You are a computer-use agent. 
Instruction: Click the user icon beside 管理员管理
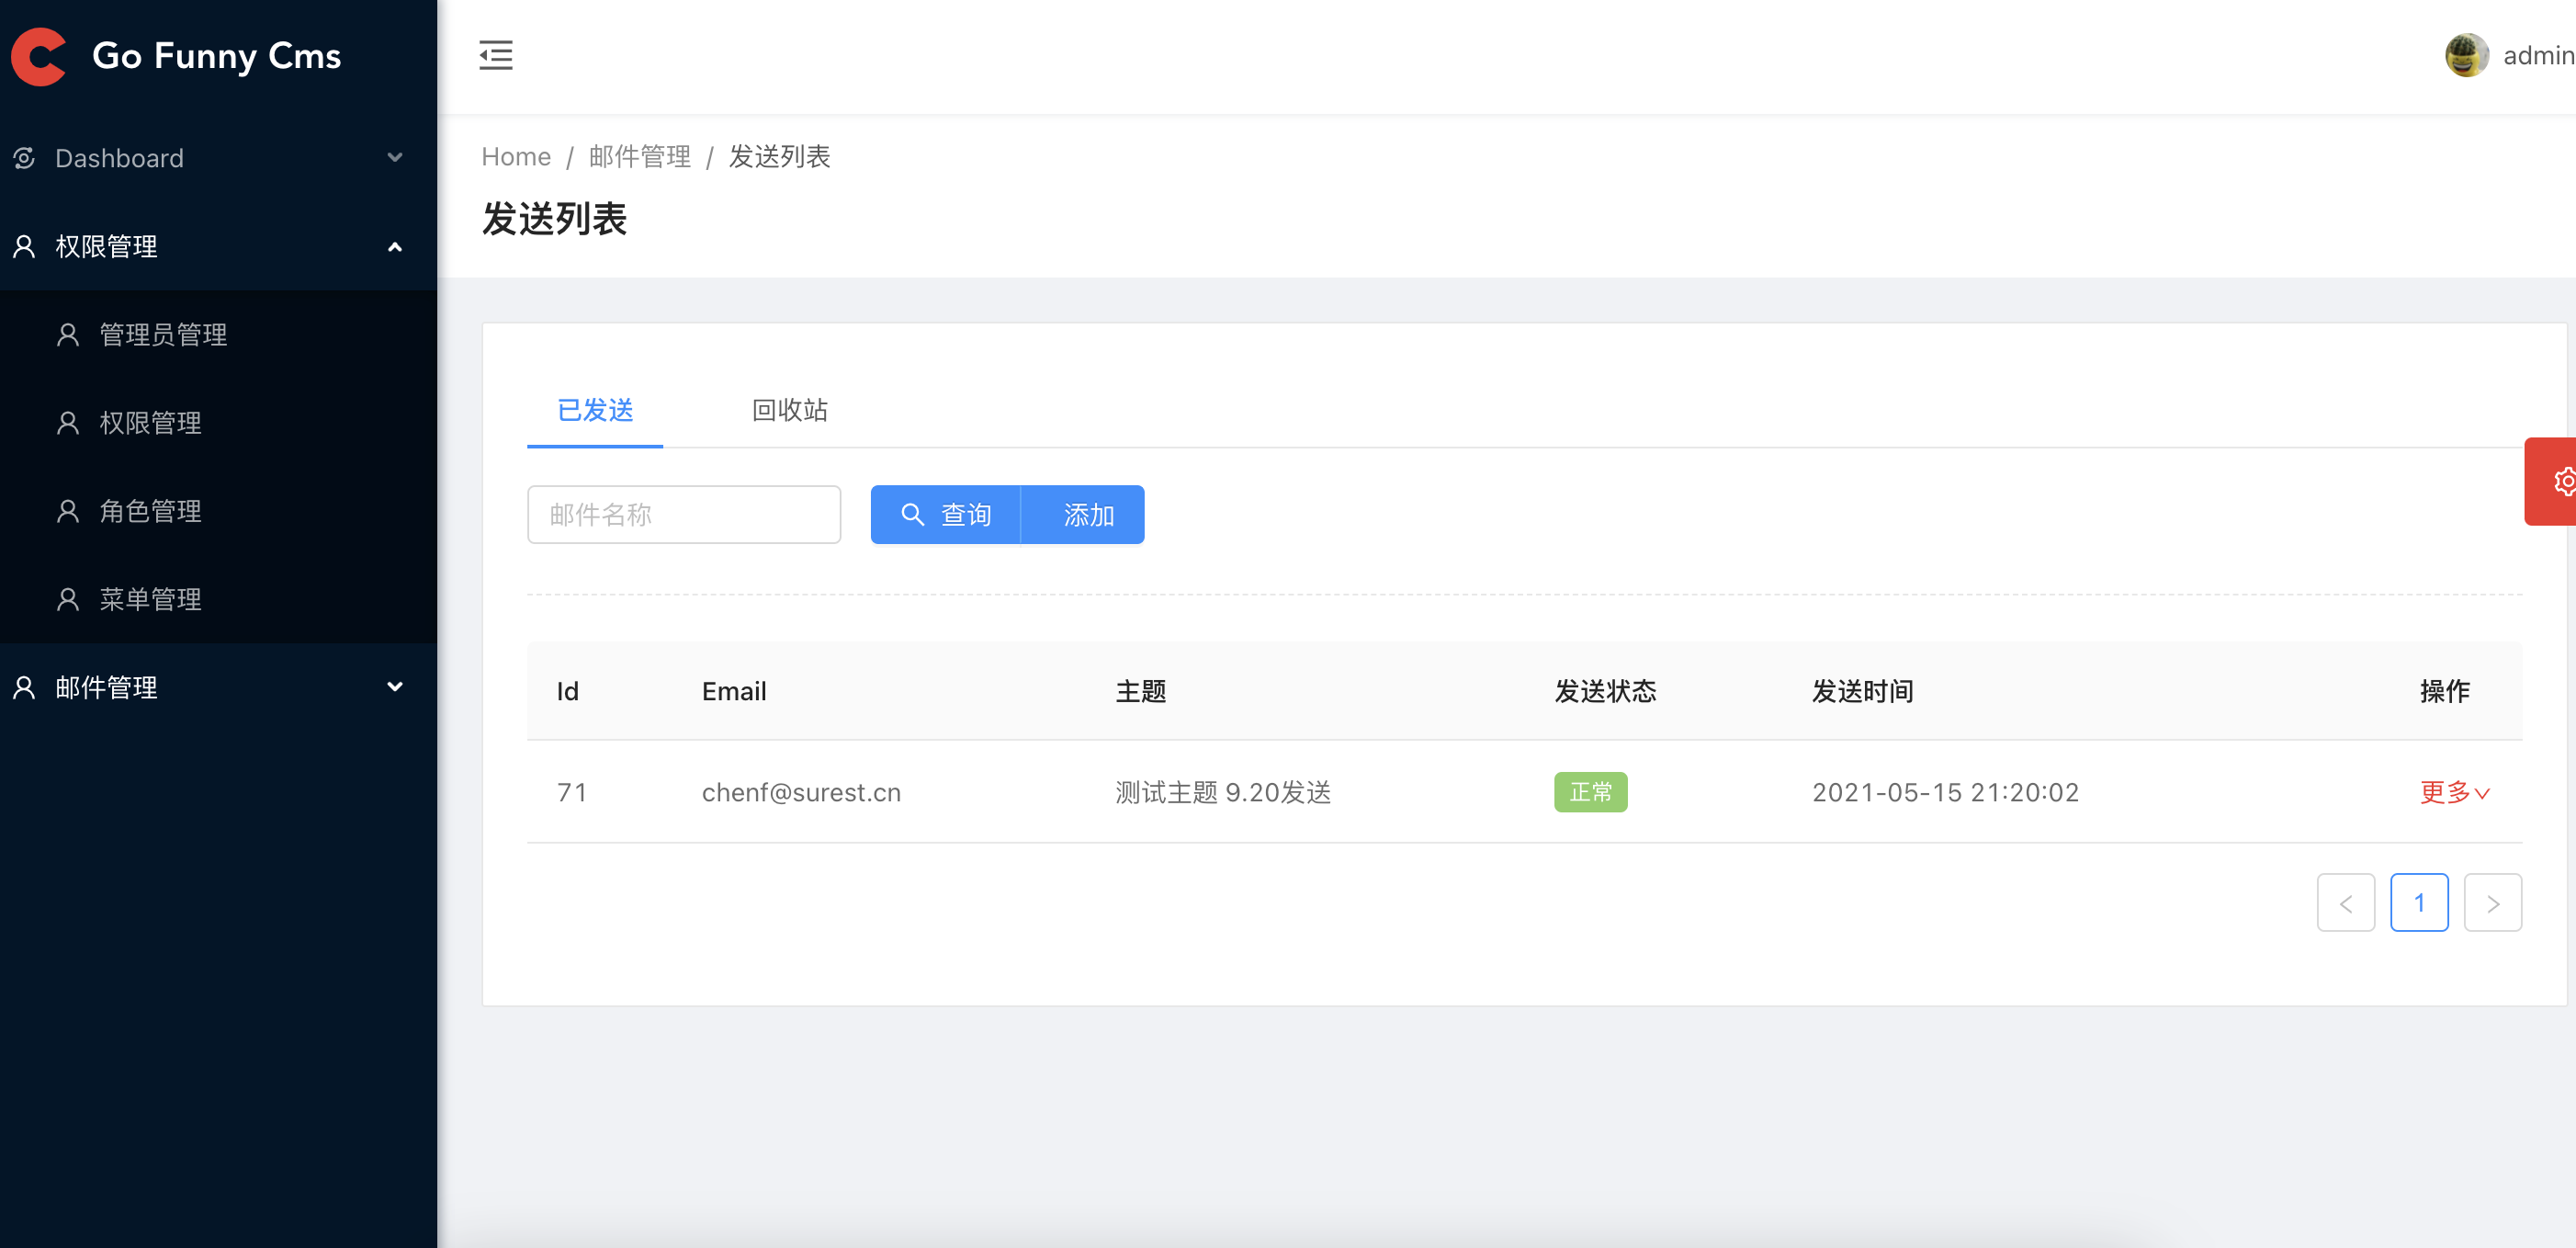[68, 335]
